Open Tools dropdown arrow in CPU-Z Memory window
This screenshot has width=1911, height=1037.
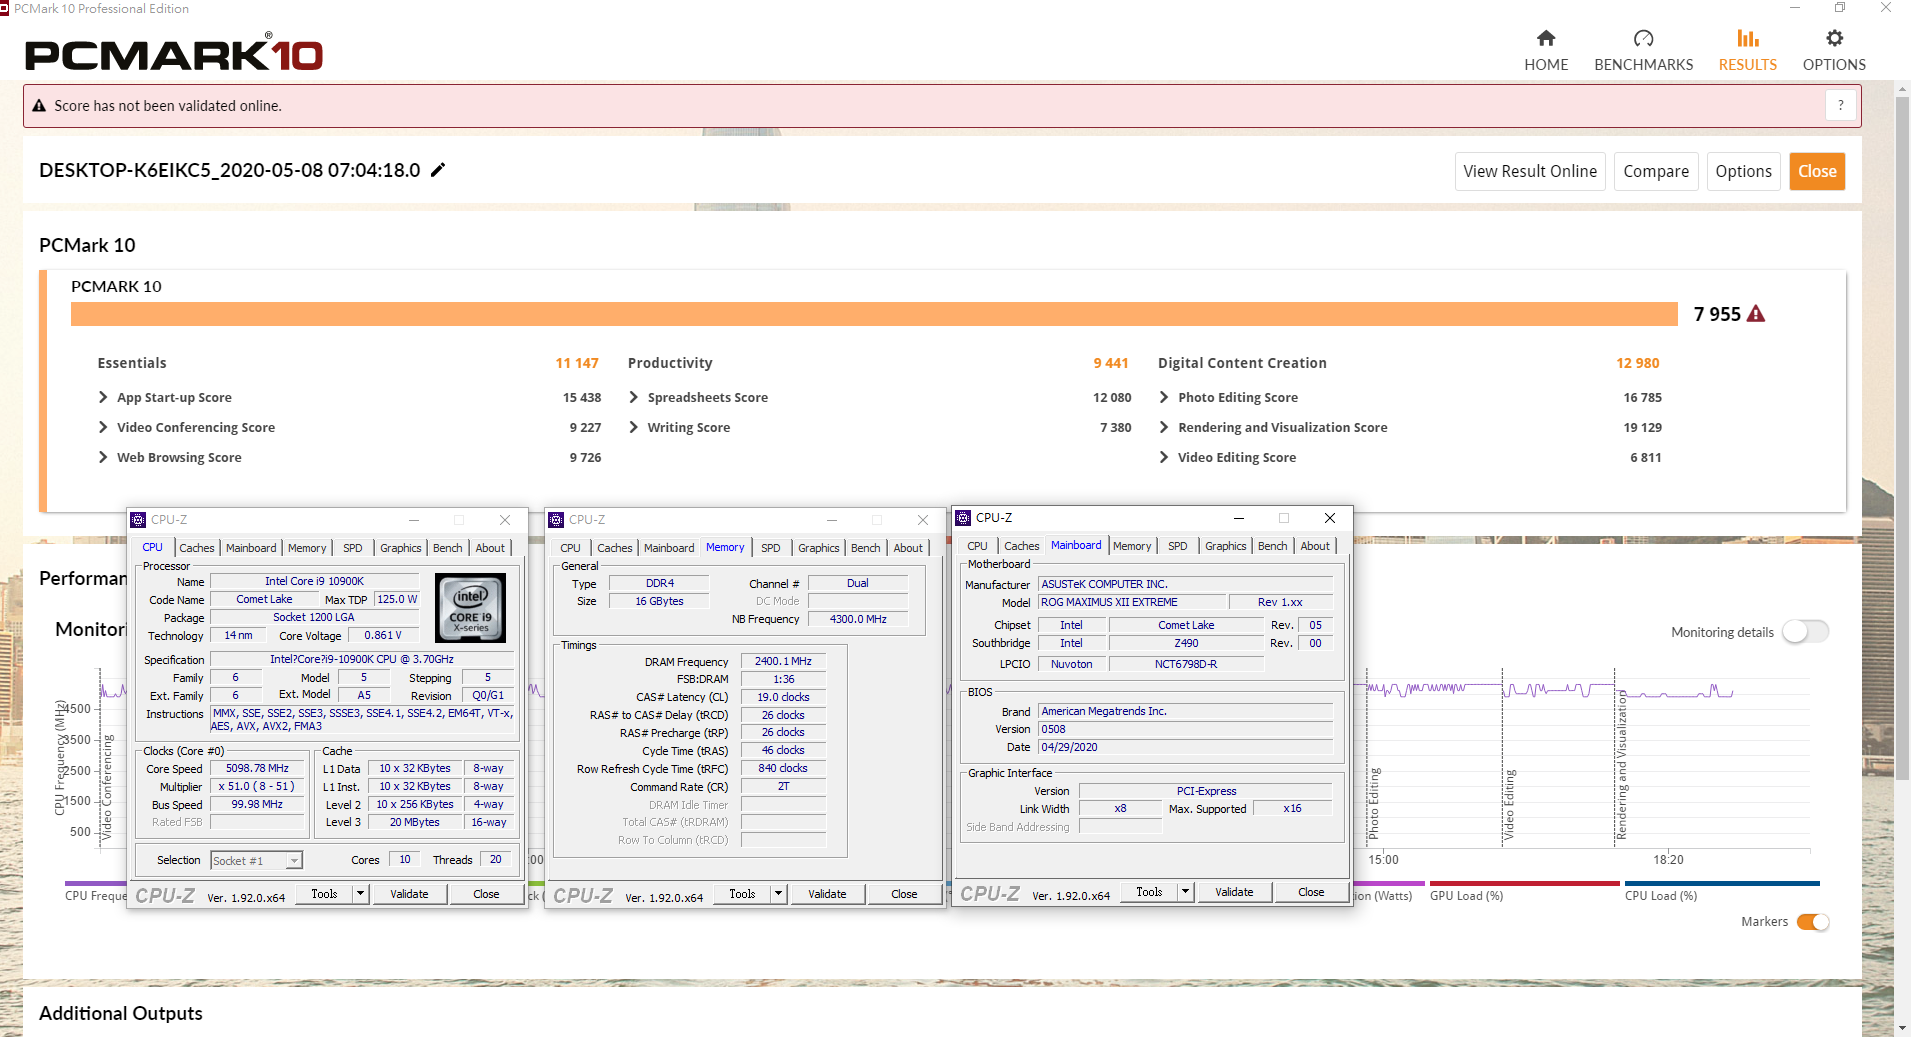[x=778, y=894]
